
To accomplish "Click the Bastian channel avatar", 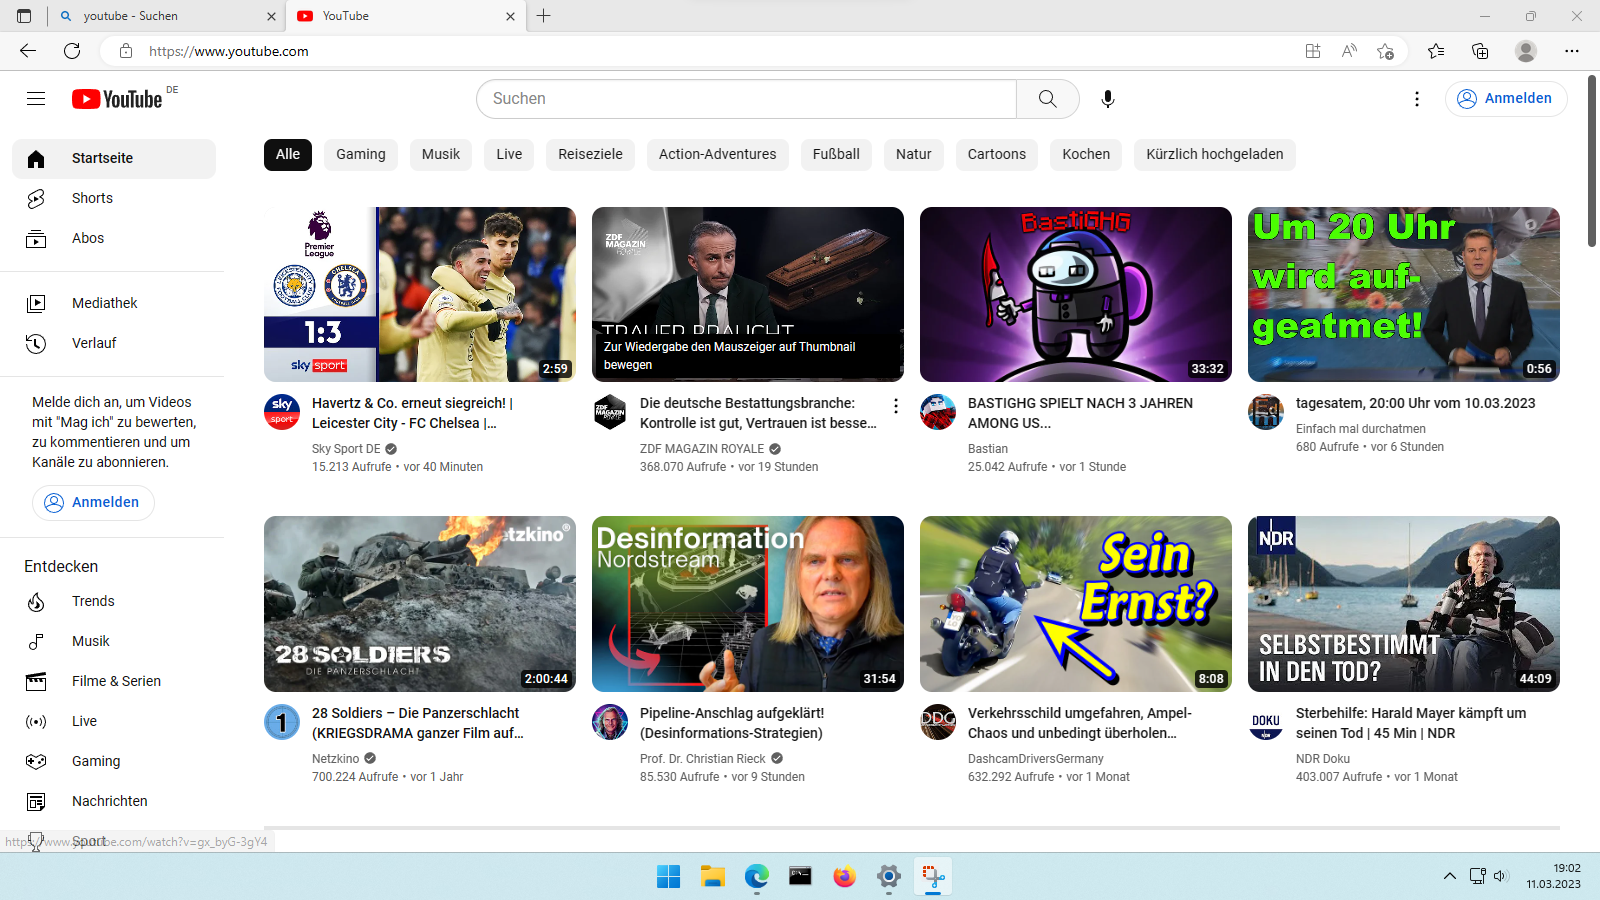I will click(938, 411).
